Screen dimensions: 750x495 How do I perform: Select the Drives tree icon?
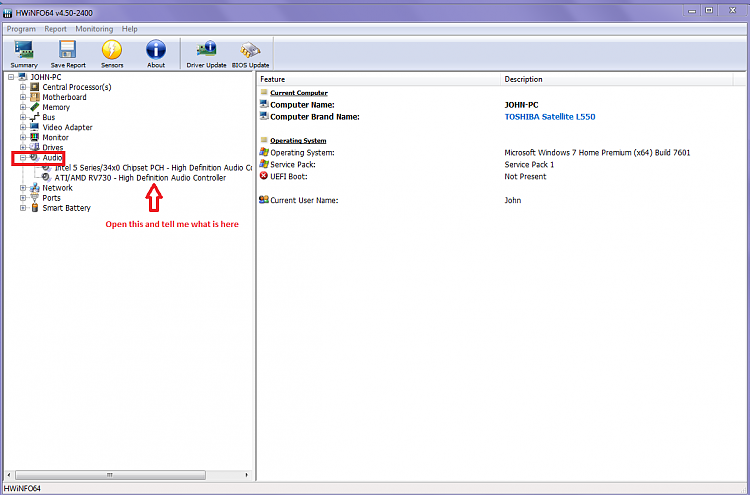coord(34,147)
